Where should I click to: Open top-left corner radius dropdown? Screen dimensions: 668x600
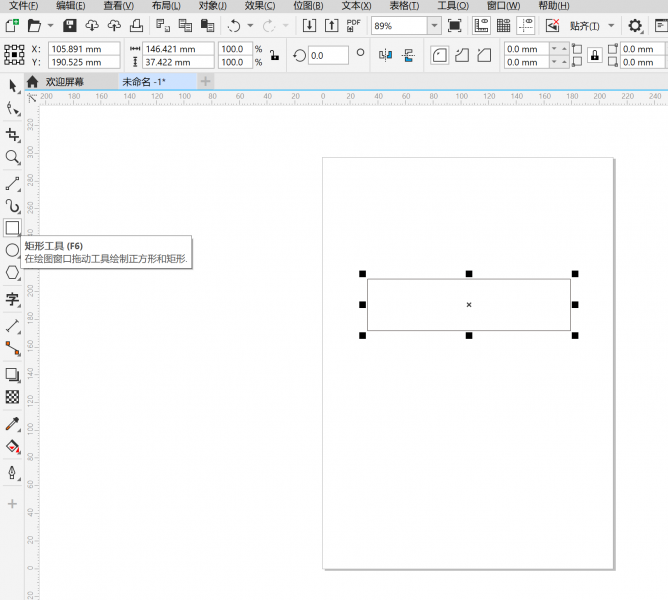tap(554, 49)
